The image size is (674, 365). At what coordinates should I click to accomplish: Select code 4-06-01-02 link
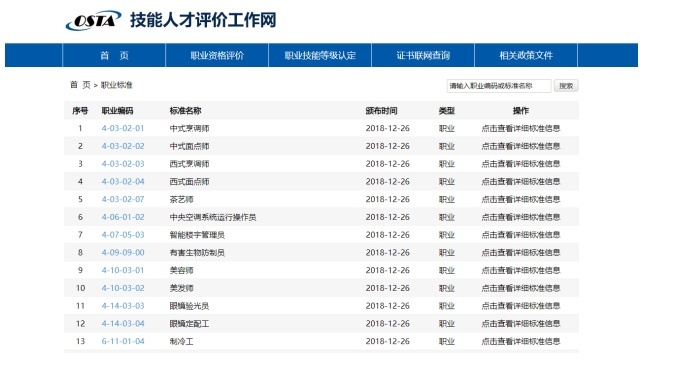coord(123,217)
